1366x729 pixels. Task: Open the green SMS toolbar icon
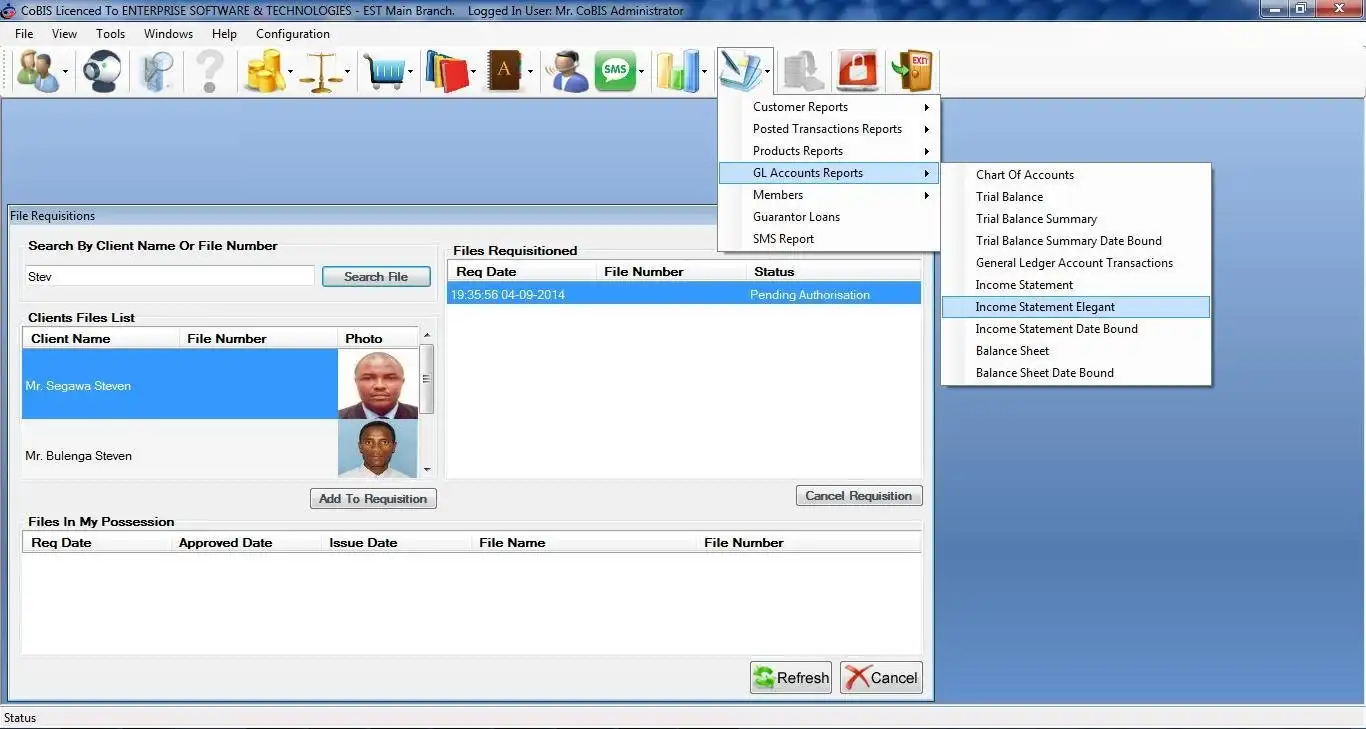click(x=616, y=72)
